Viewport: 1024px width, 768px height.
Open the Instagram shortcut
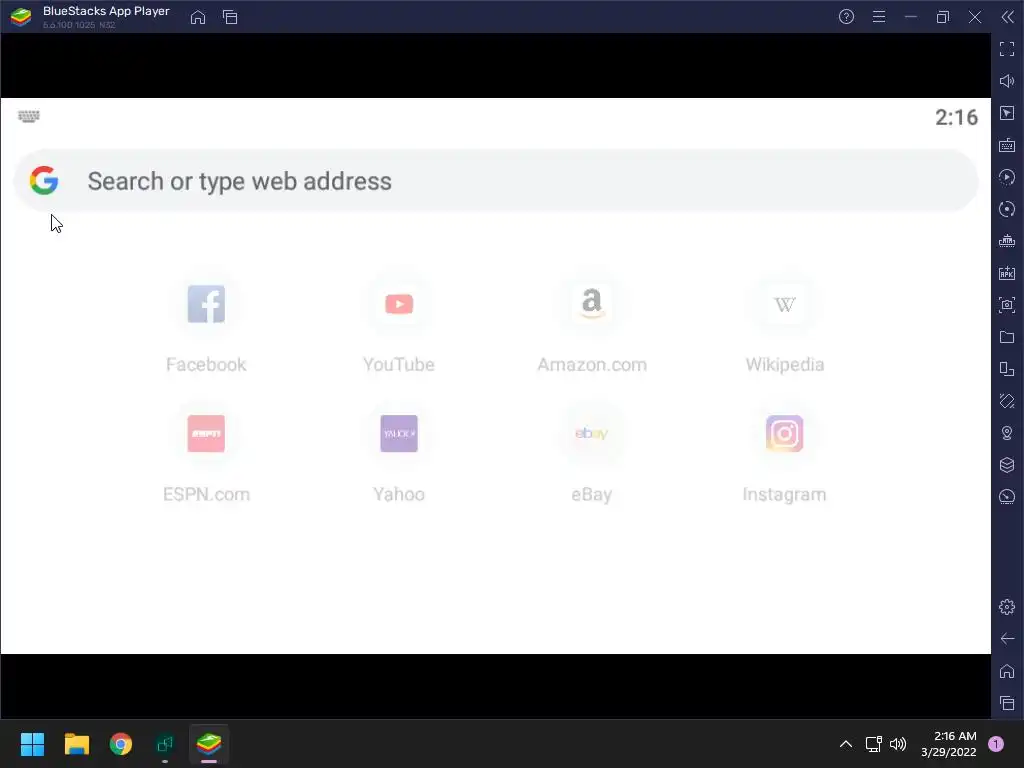(x=784, y=434)
